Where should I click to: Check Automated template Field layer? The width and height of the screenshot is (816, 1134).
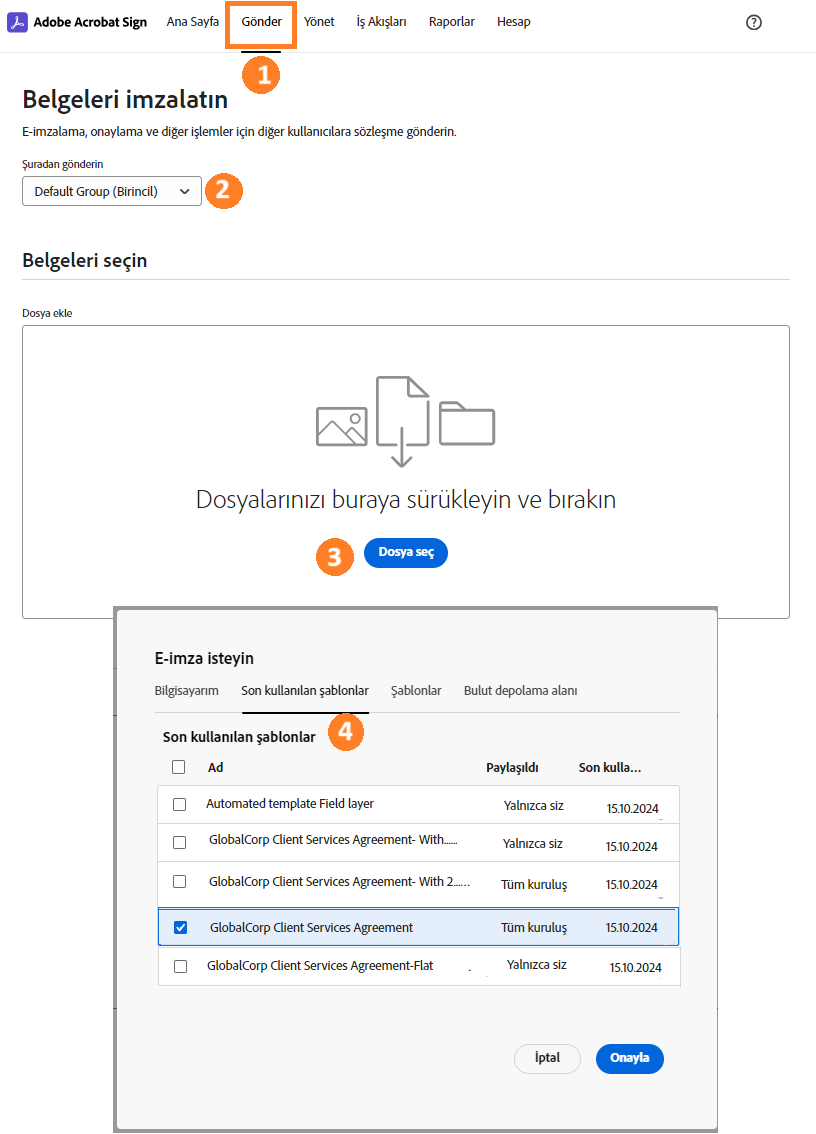point(178,803)
